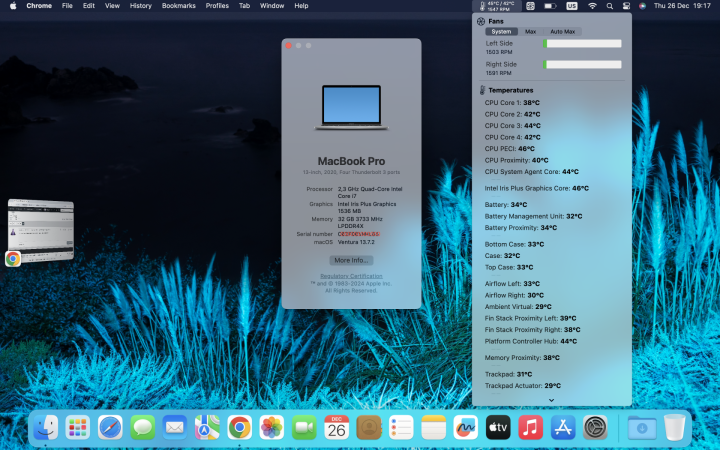Open the Tab menu
The height and width of the screenshot is (450, 720).
[244, 6]
